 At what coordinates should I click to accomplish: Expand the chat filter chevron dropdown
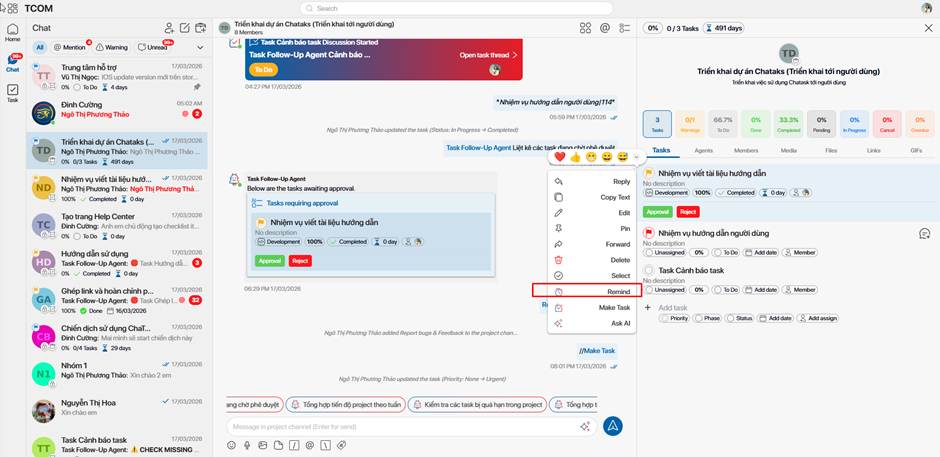[x=200, y=47]
